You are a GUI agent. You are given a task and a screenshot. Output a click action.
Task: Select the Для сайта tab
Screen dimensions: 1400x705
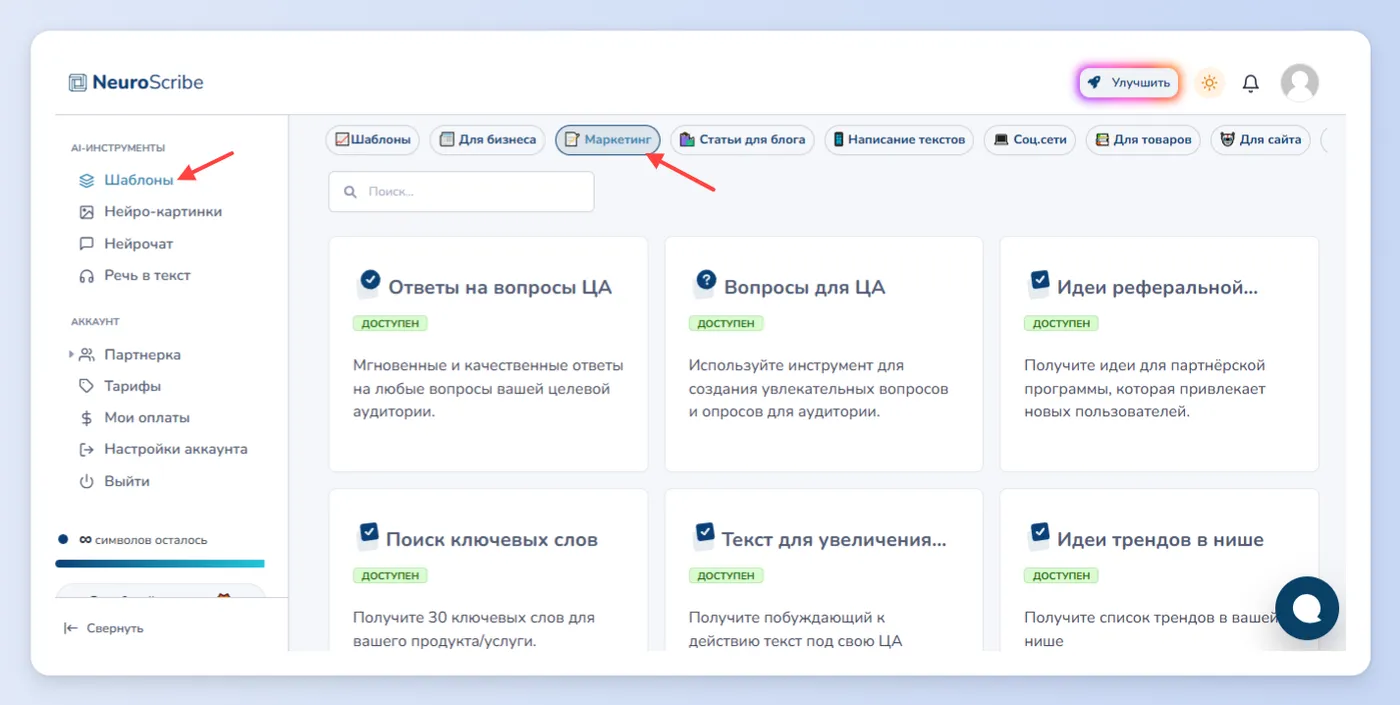click(1261, 140)
